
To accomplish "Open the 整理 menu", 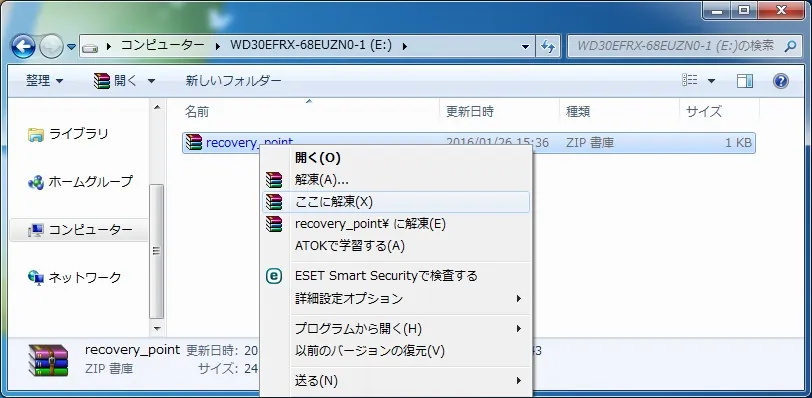I will (45, 81).
